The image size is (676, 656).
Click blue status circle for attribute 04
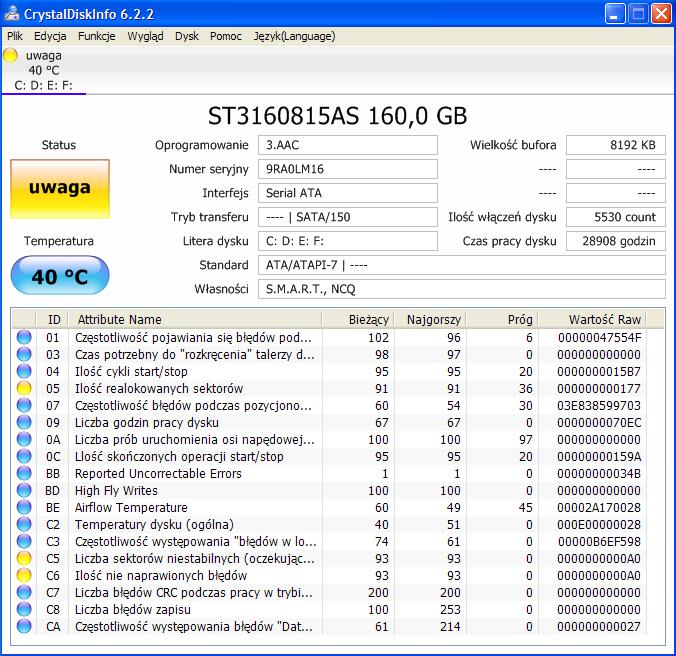pyautogui.click(x=24, y=371)
